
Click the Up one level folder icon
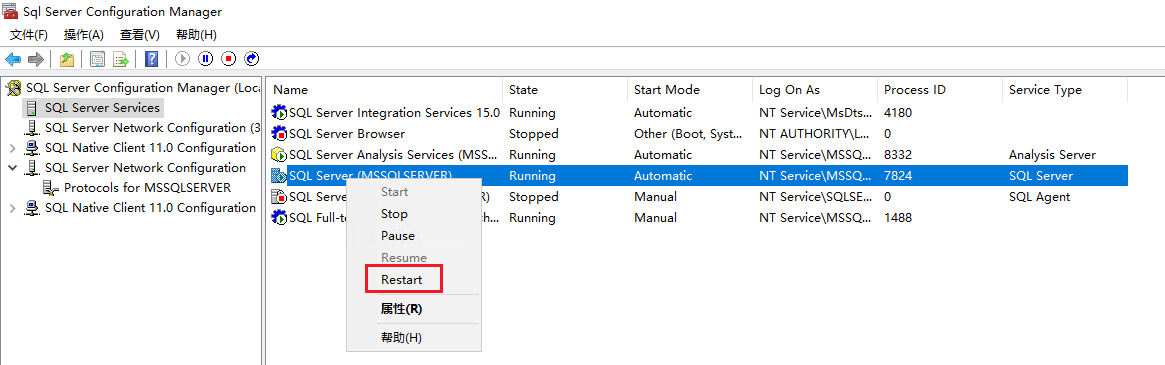pos(68,59)
